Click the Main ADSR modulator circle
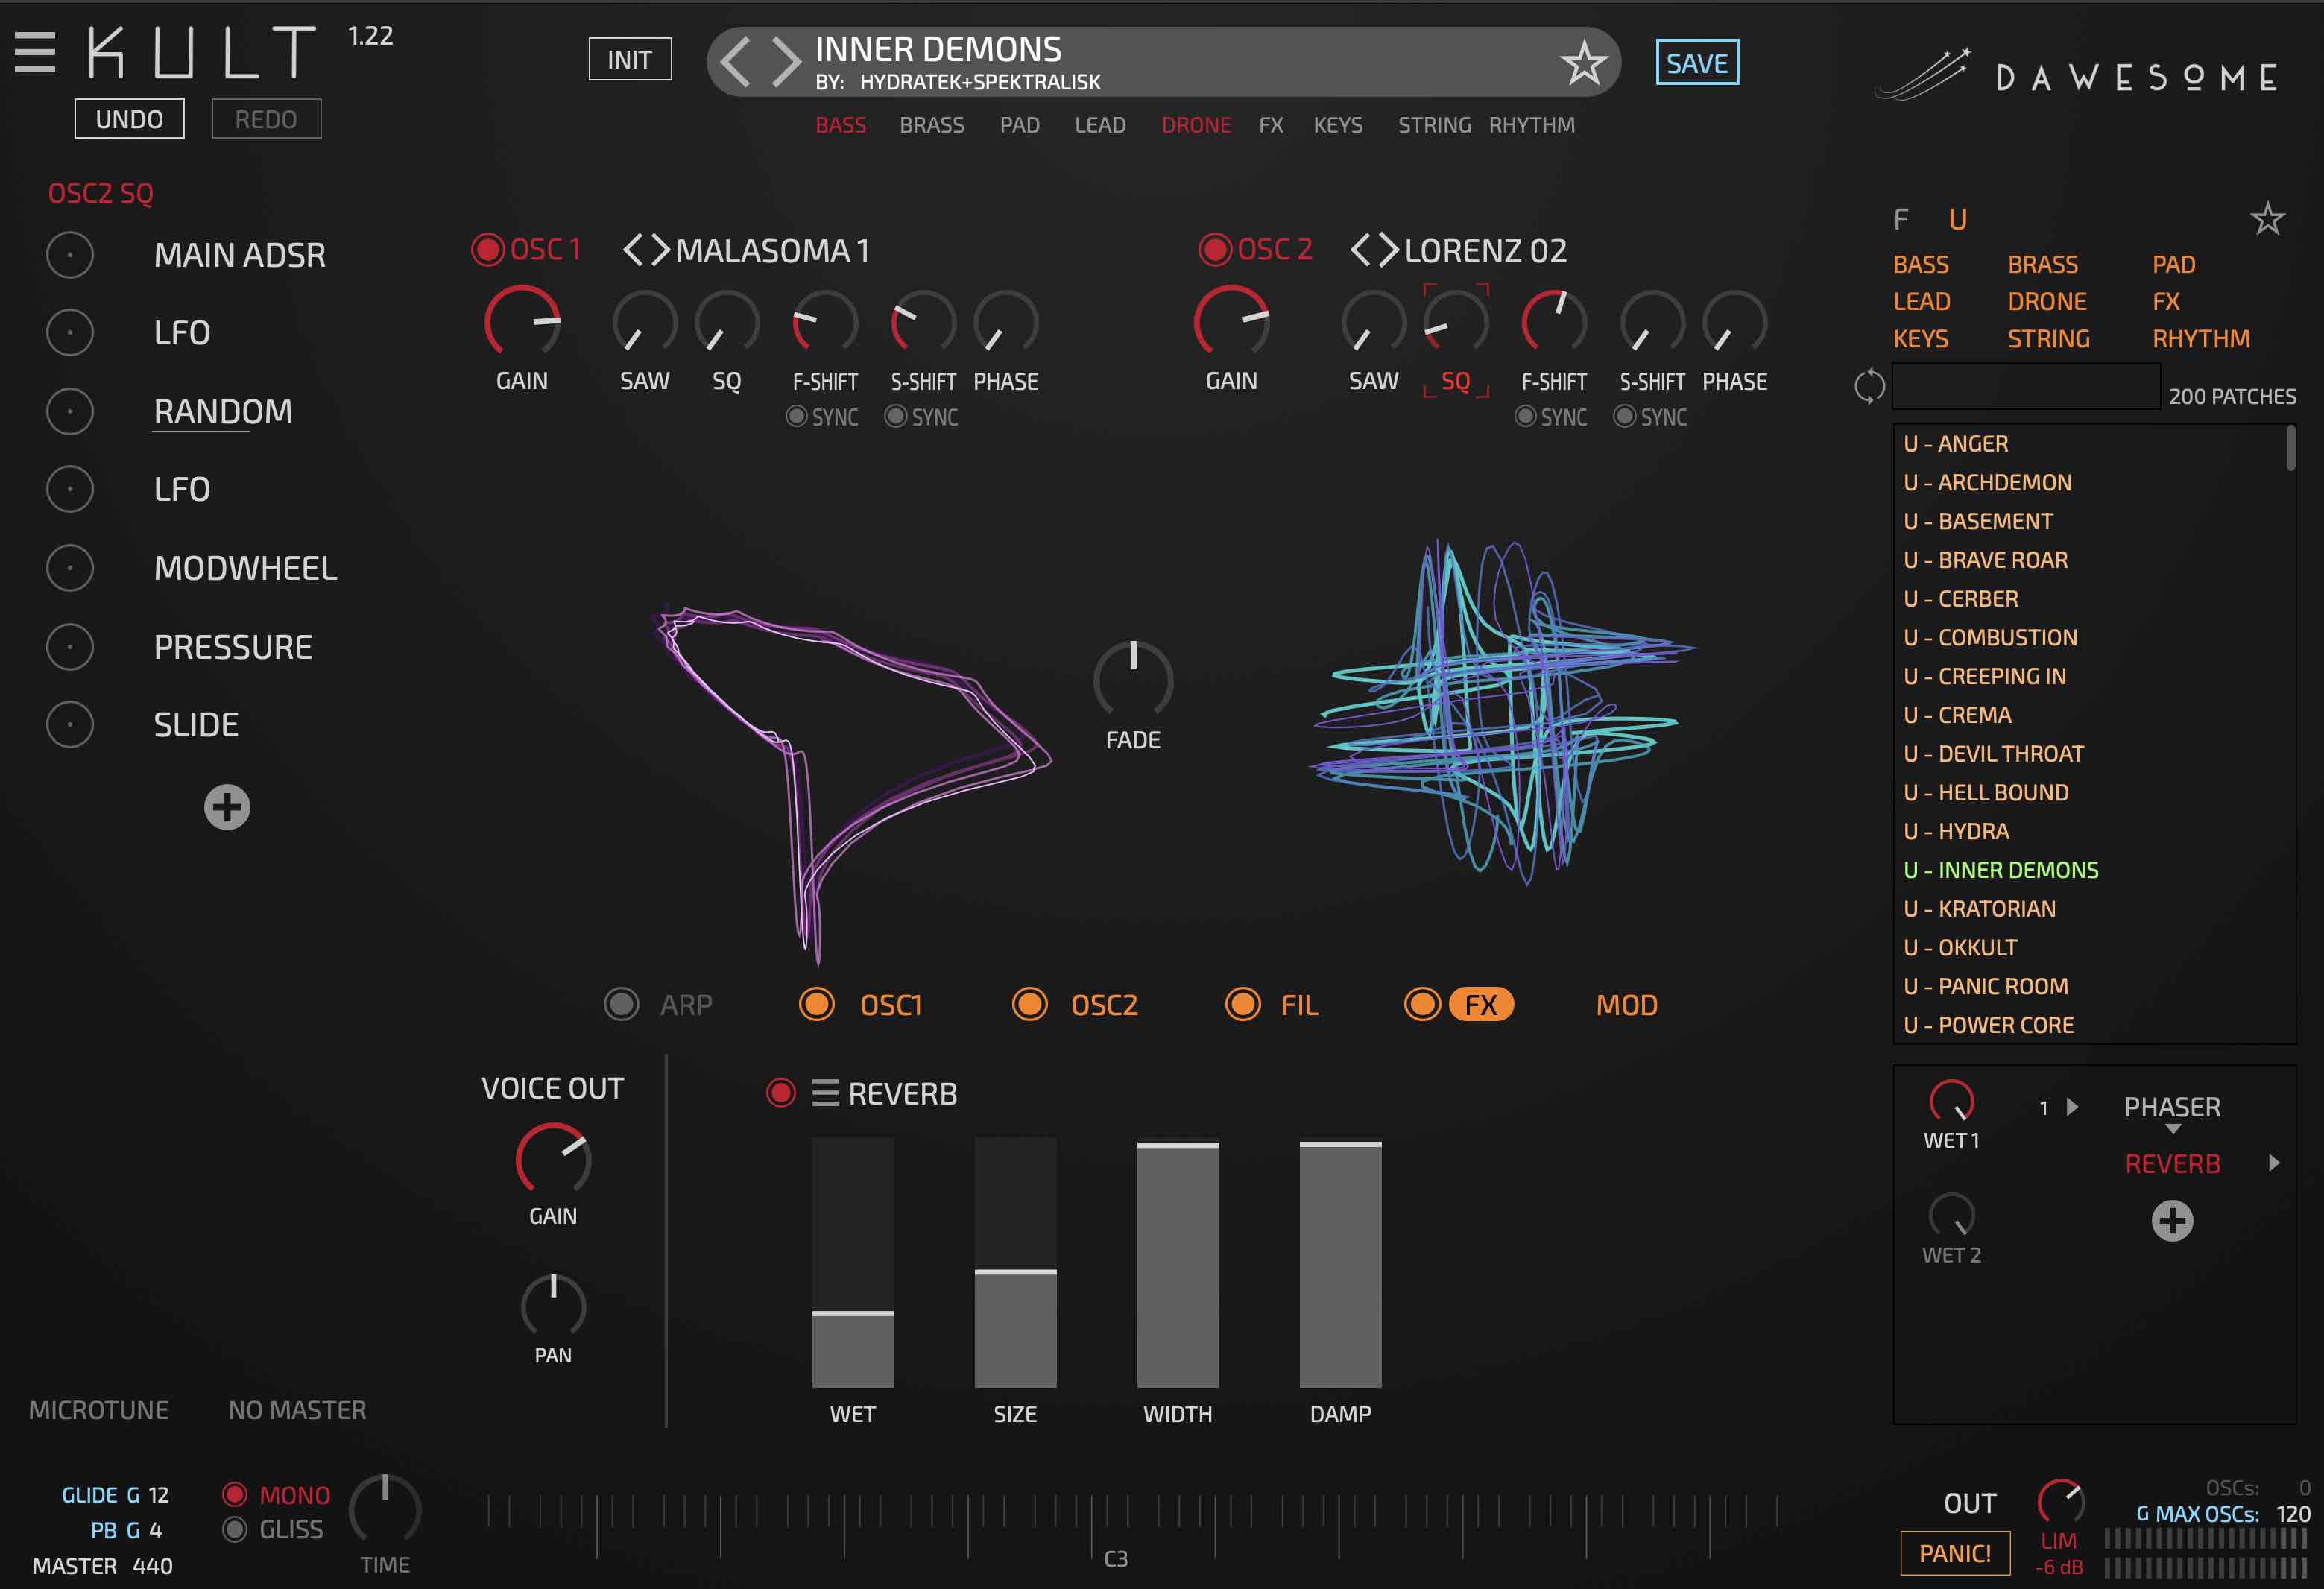Viewport: 2324px width, 1589px height. (70, 255)
